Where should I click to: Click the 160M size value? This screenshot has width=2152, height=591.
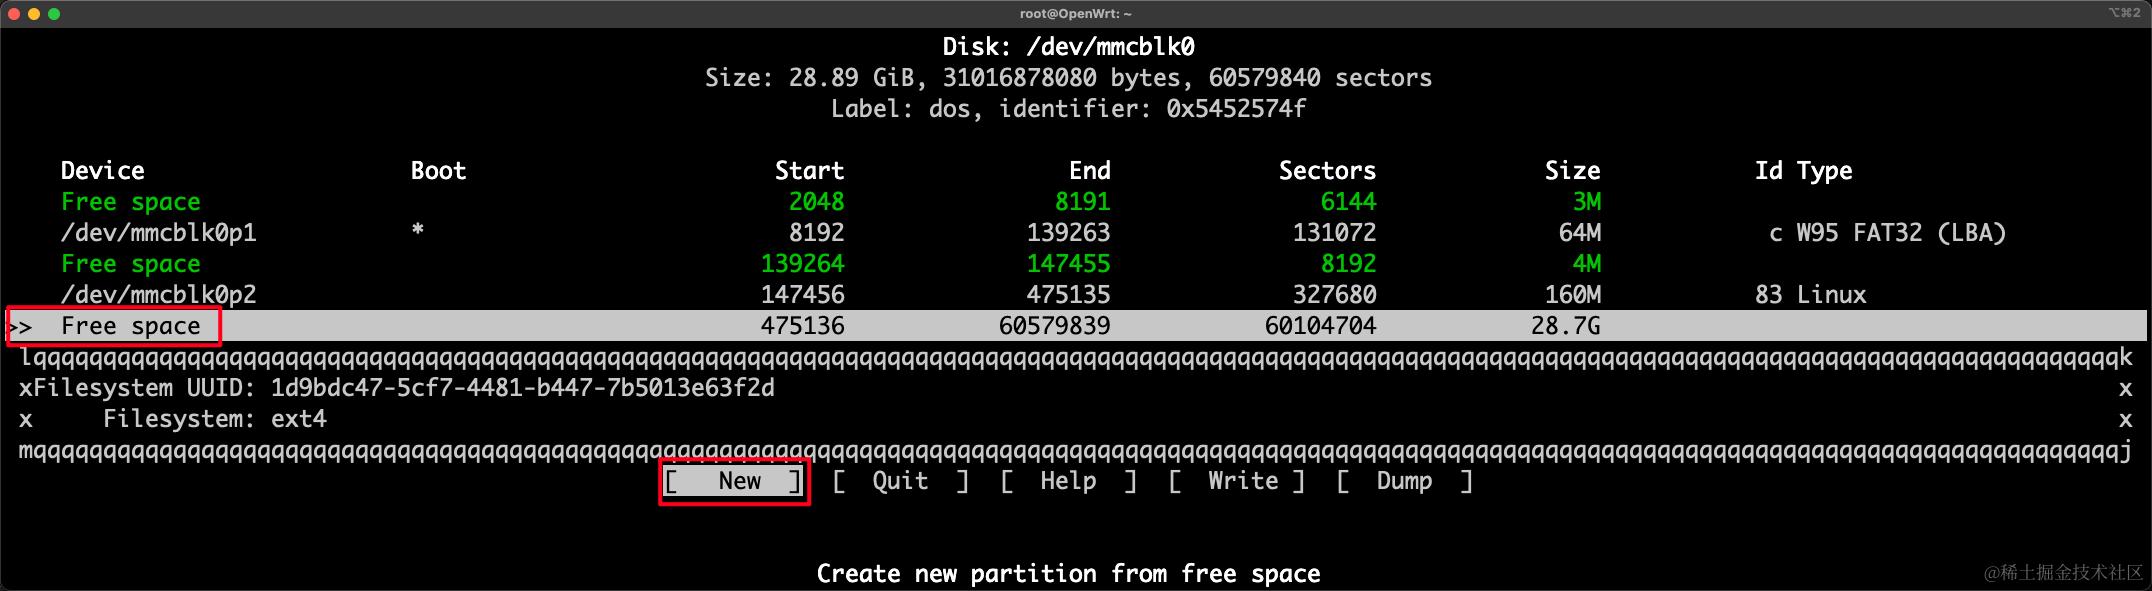[1572, 295]
